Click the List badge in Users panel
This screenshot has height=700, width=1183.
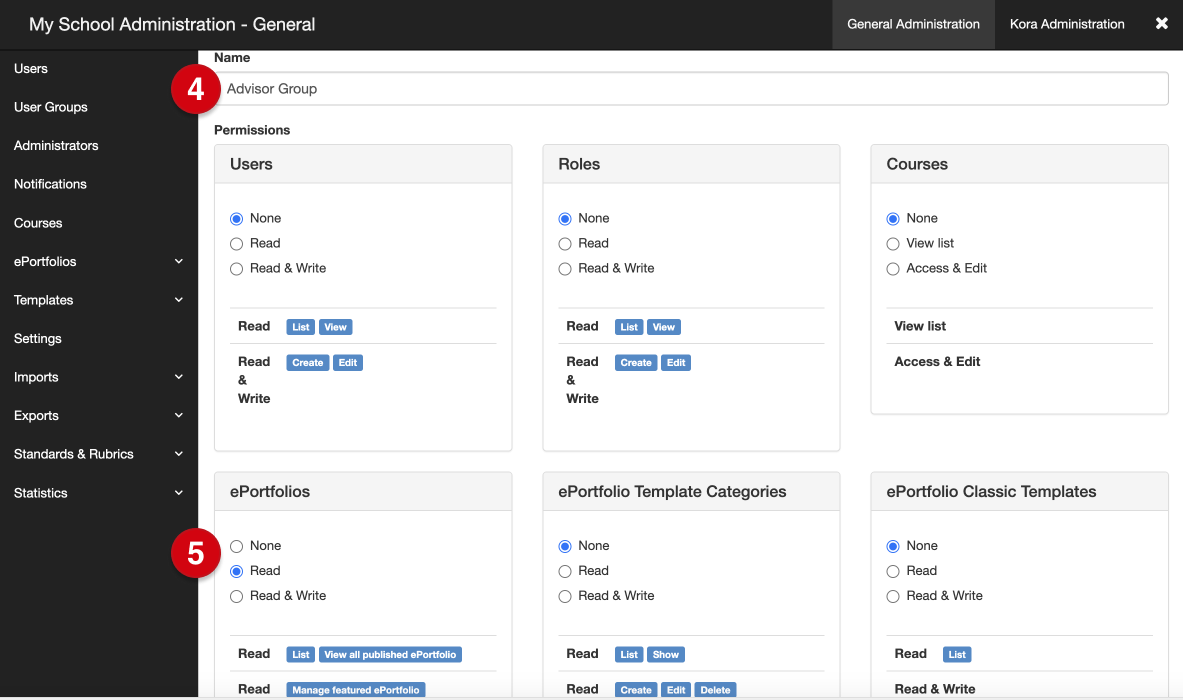pos(300,327)
